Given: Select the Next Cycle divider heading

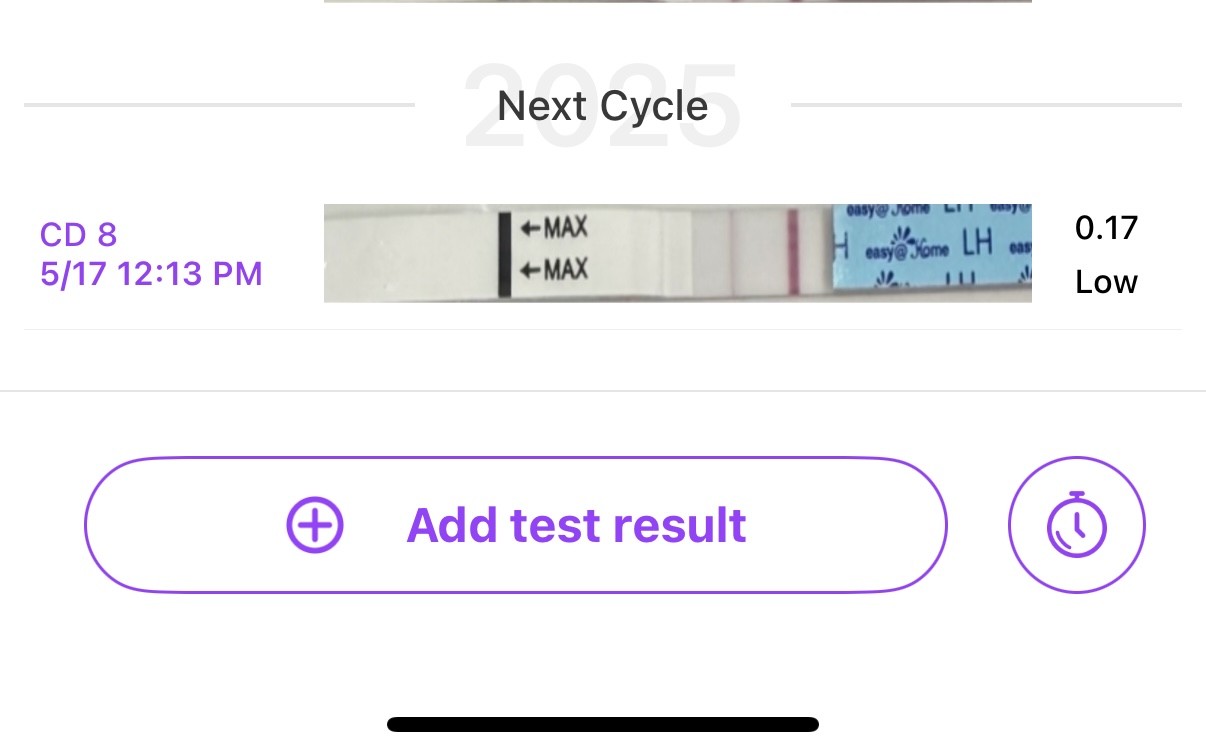Looking at the screenshot, I should (602, 105).
